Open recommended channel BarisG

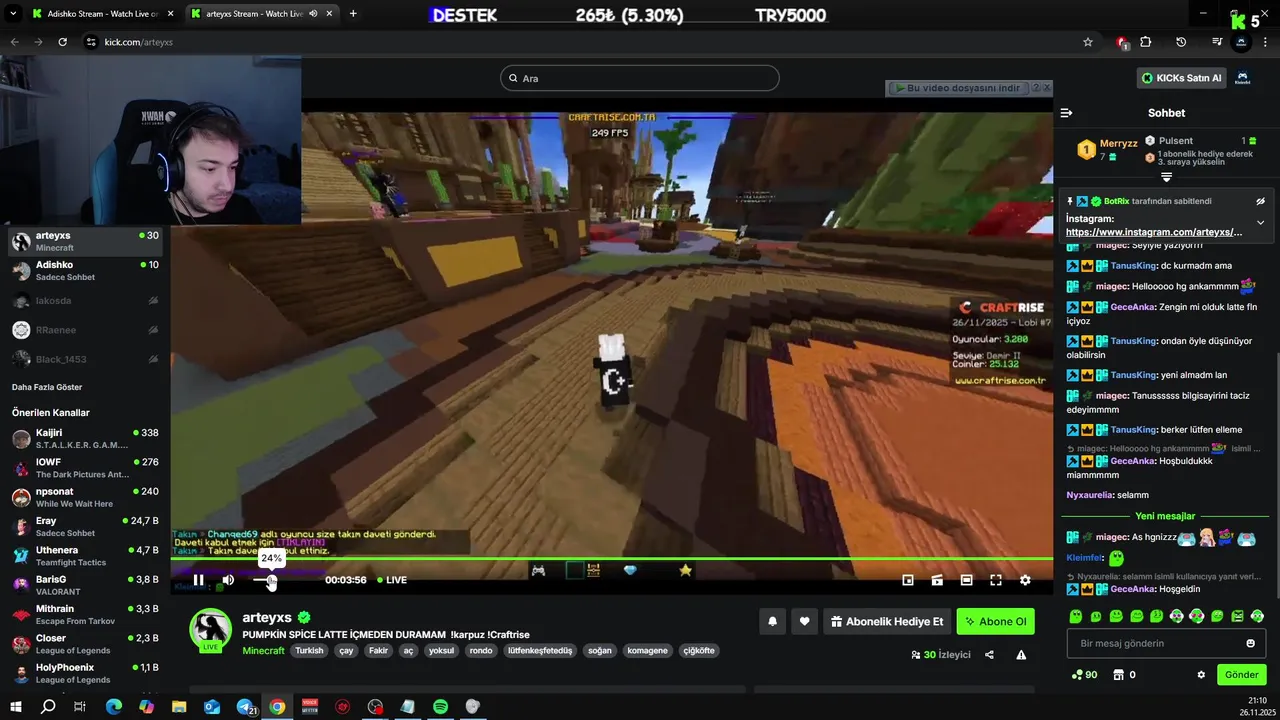tap(85, 585)
